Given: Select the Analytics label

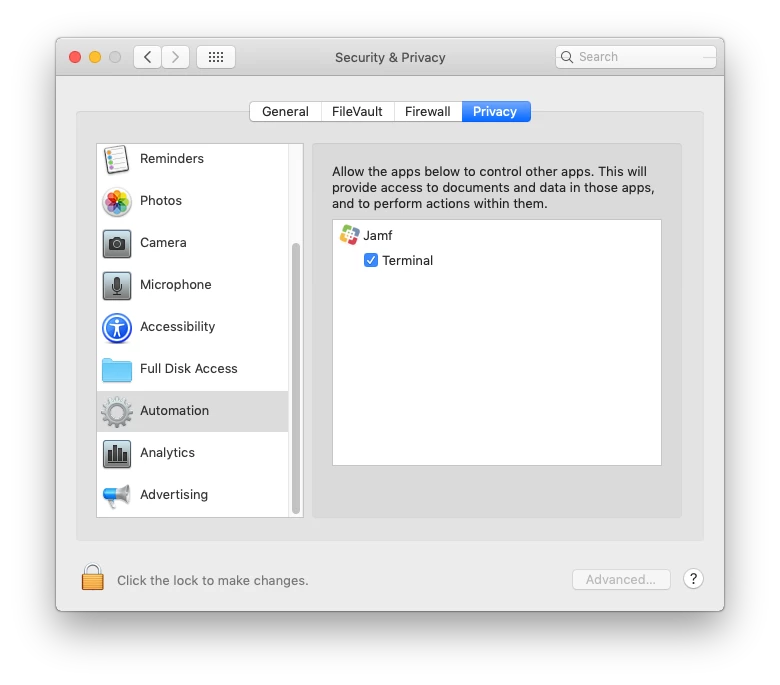Looking at the screenshot, I should tap(167, 453).
